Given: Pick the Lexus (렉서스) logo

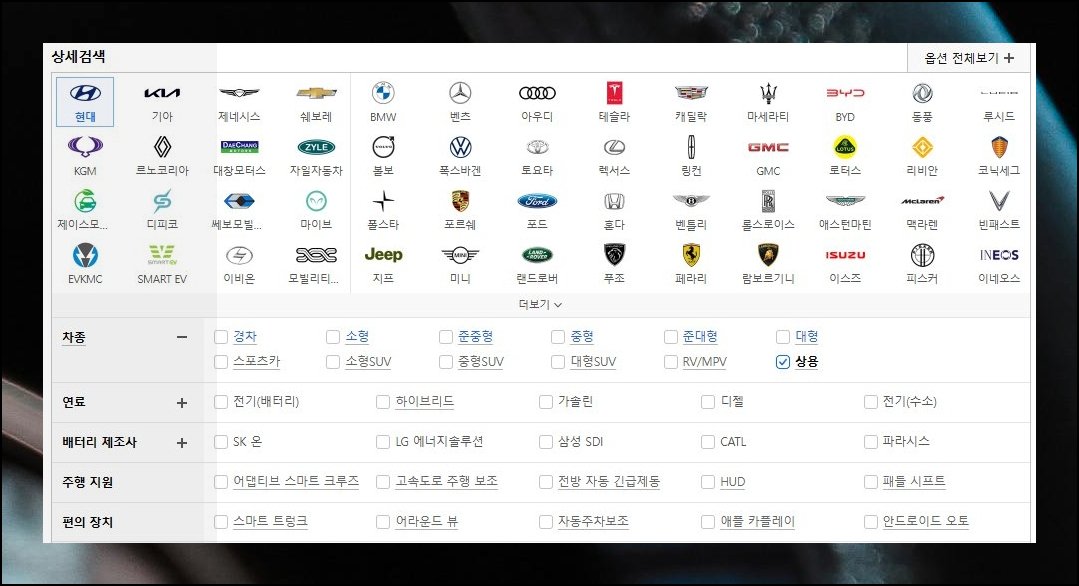Looking at the screenshot, I should (x=615, y=146).
